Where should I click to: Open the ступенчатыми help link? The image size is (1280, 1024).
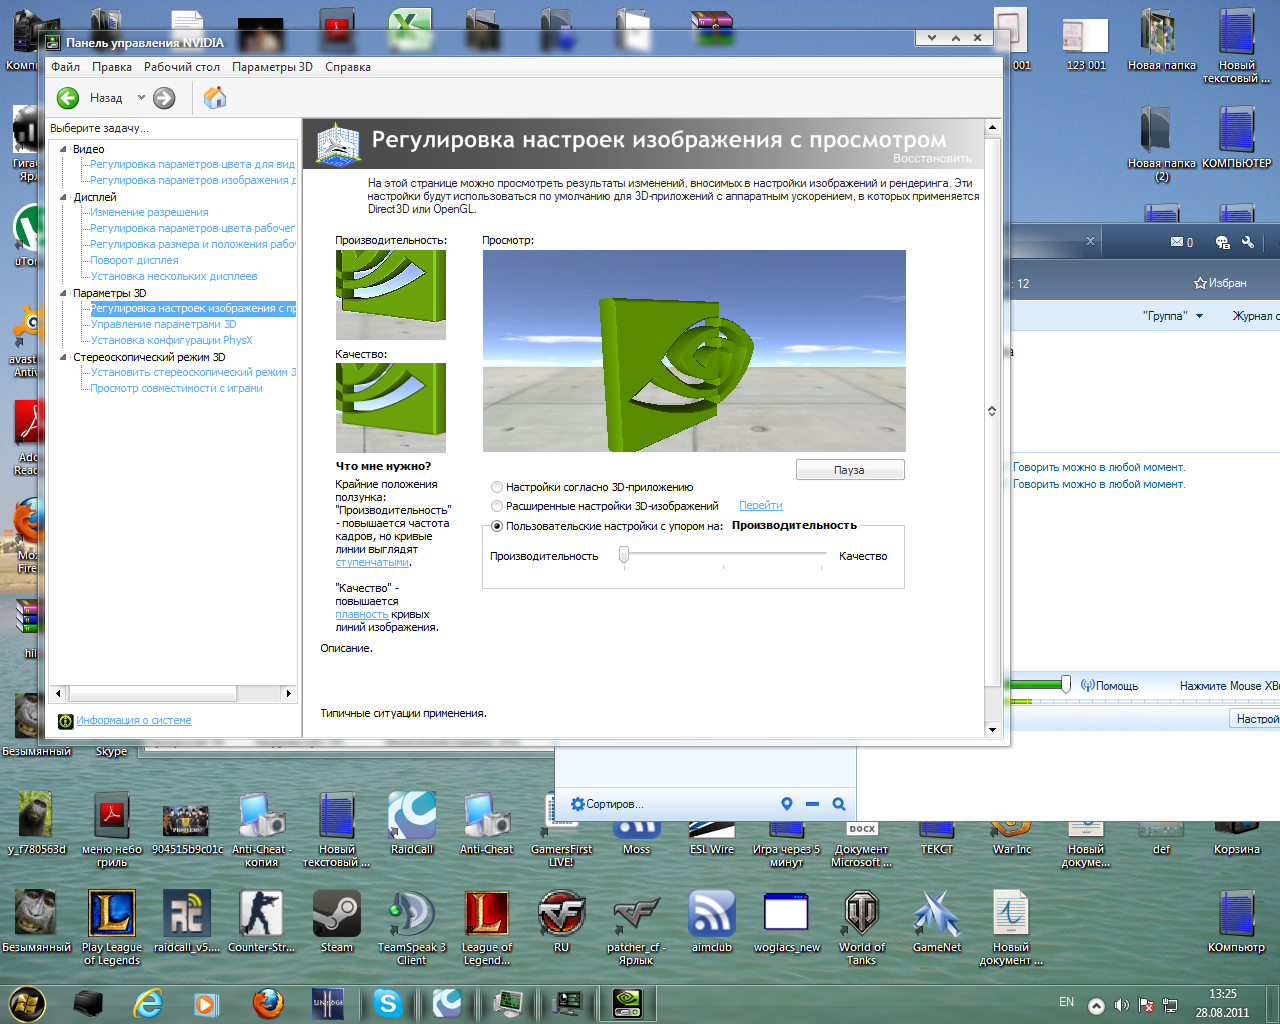tap(372, 562)
